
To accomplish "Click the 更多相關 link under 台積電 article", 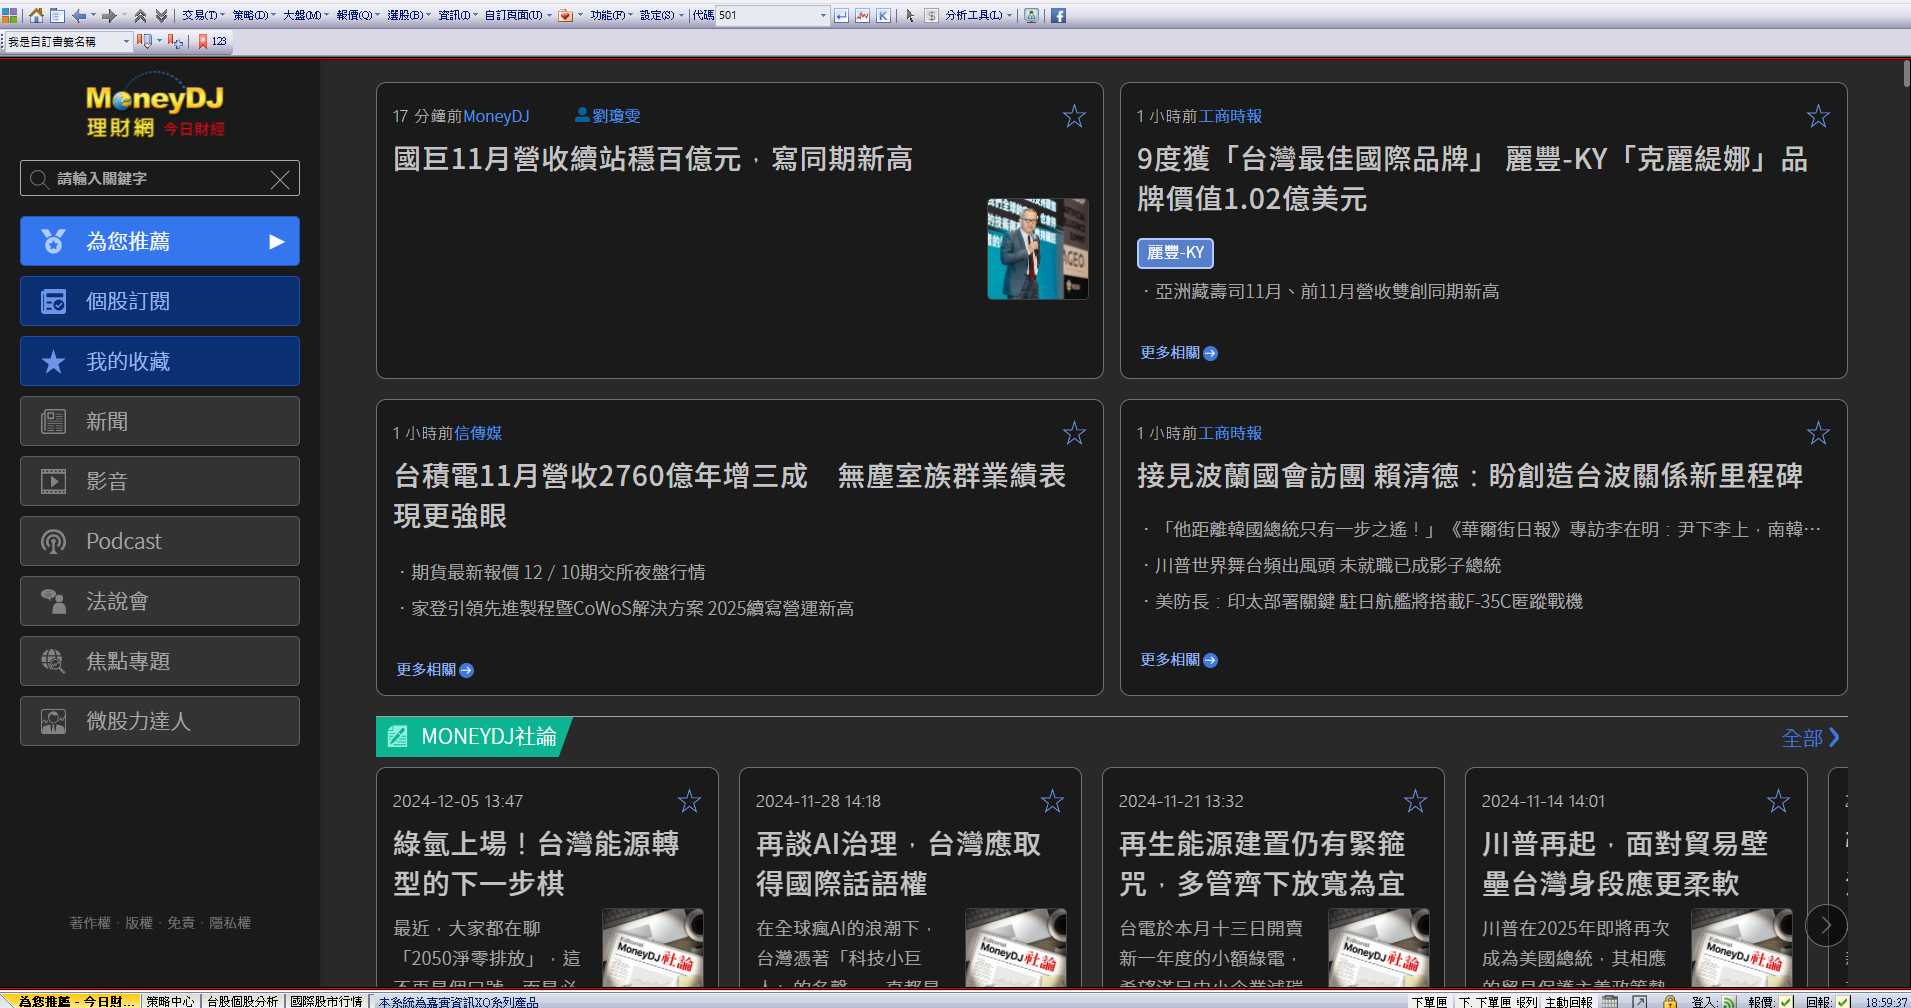I will click(x=434, y=670).
